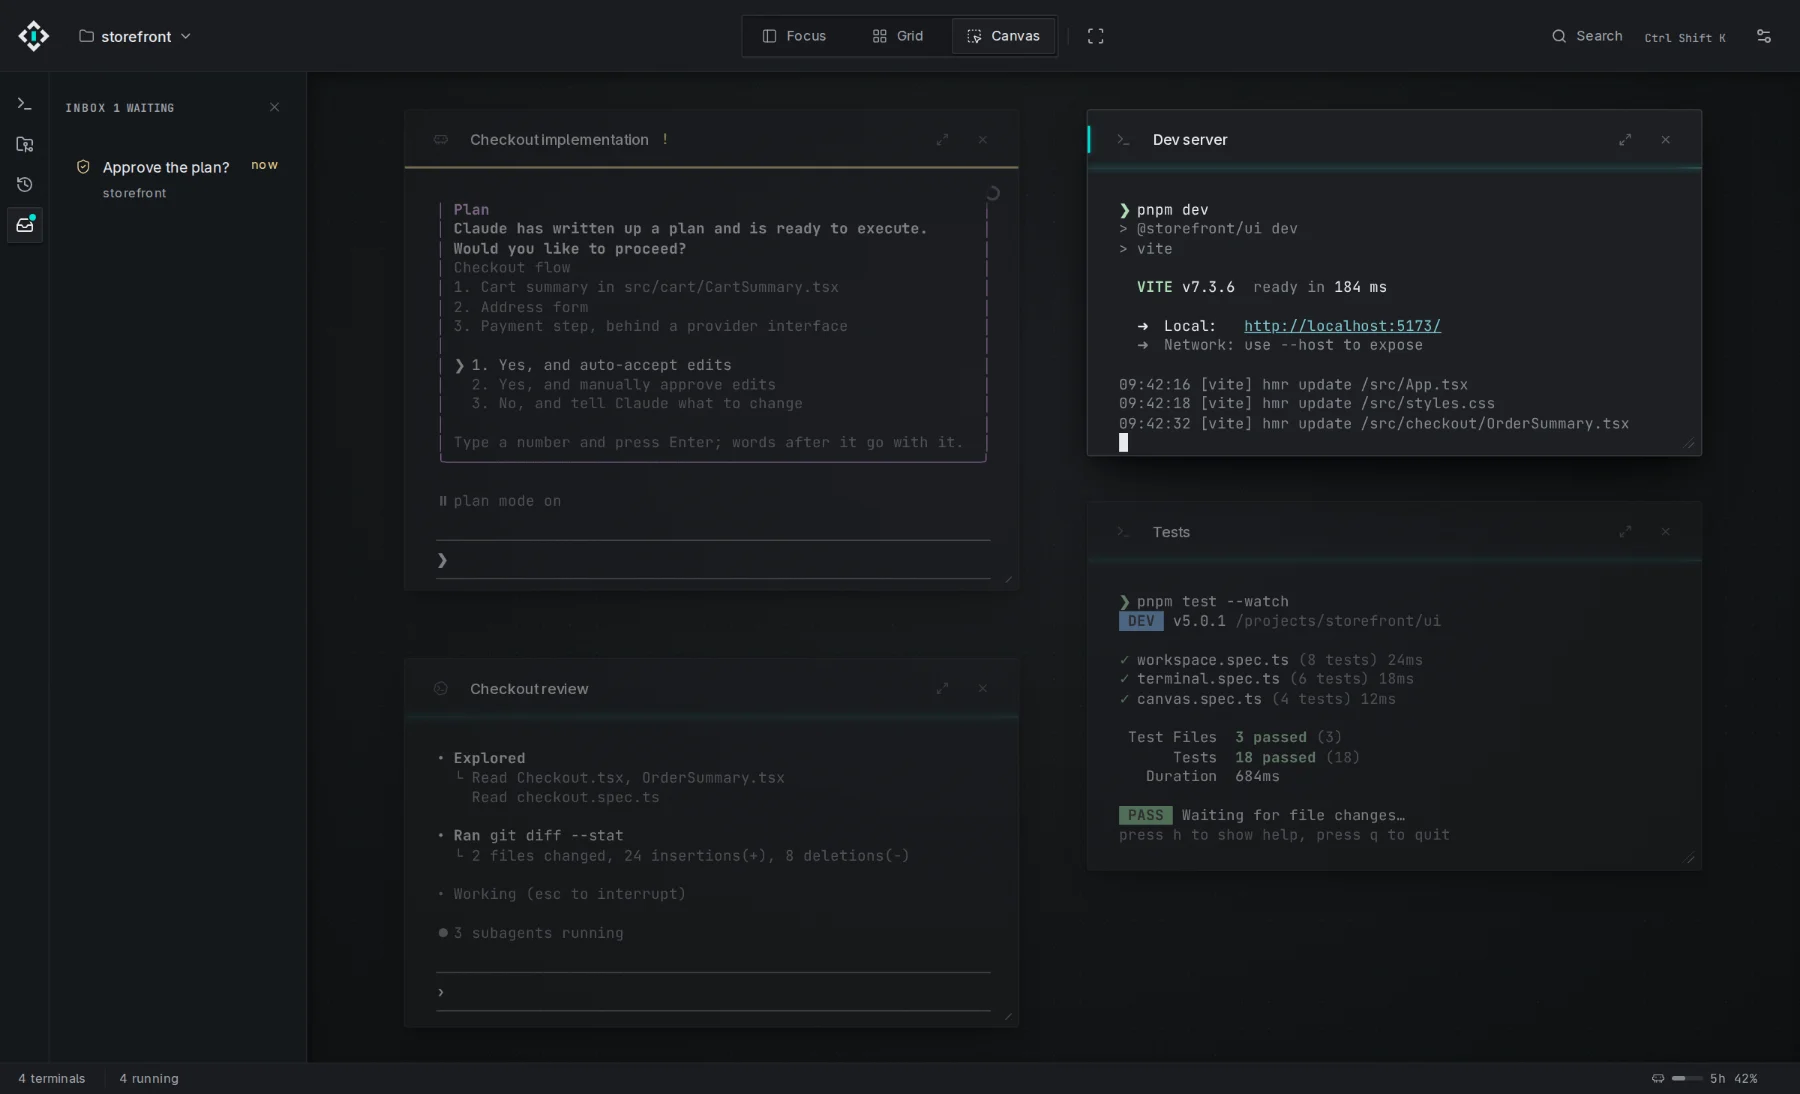
Task: Open the file explorer sidebar icon
Action: click(x=25, y=144)
